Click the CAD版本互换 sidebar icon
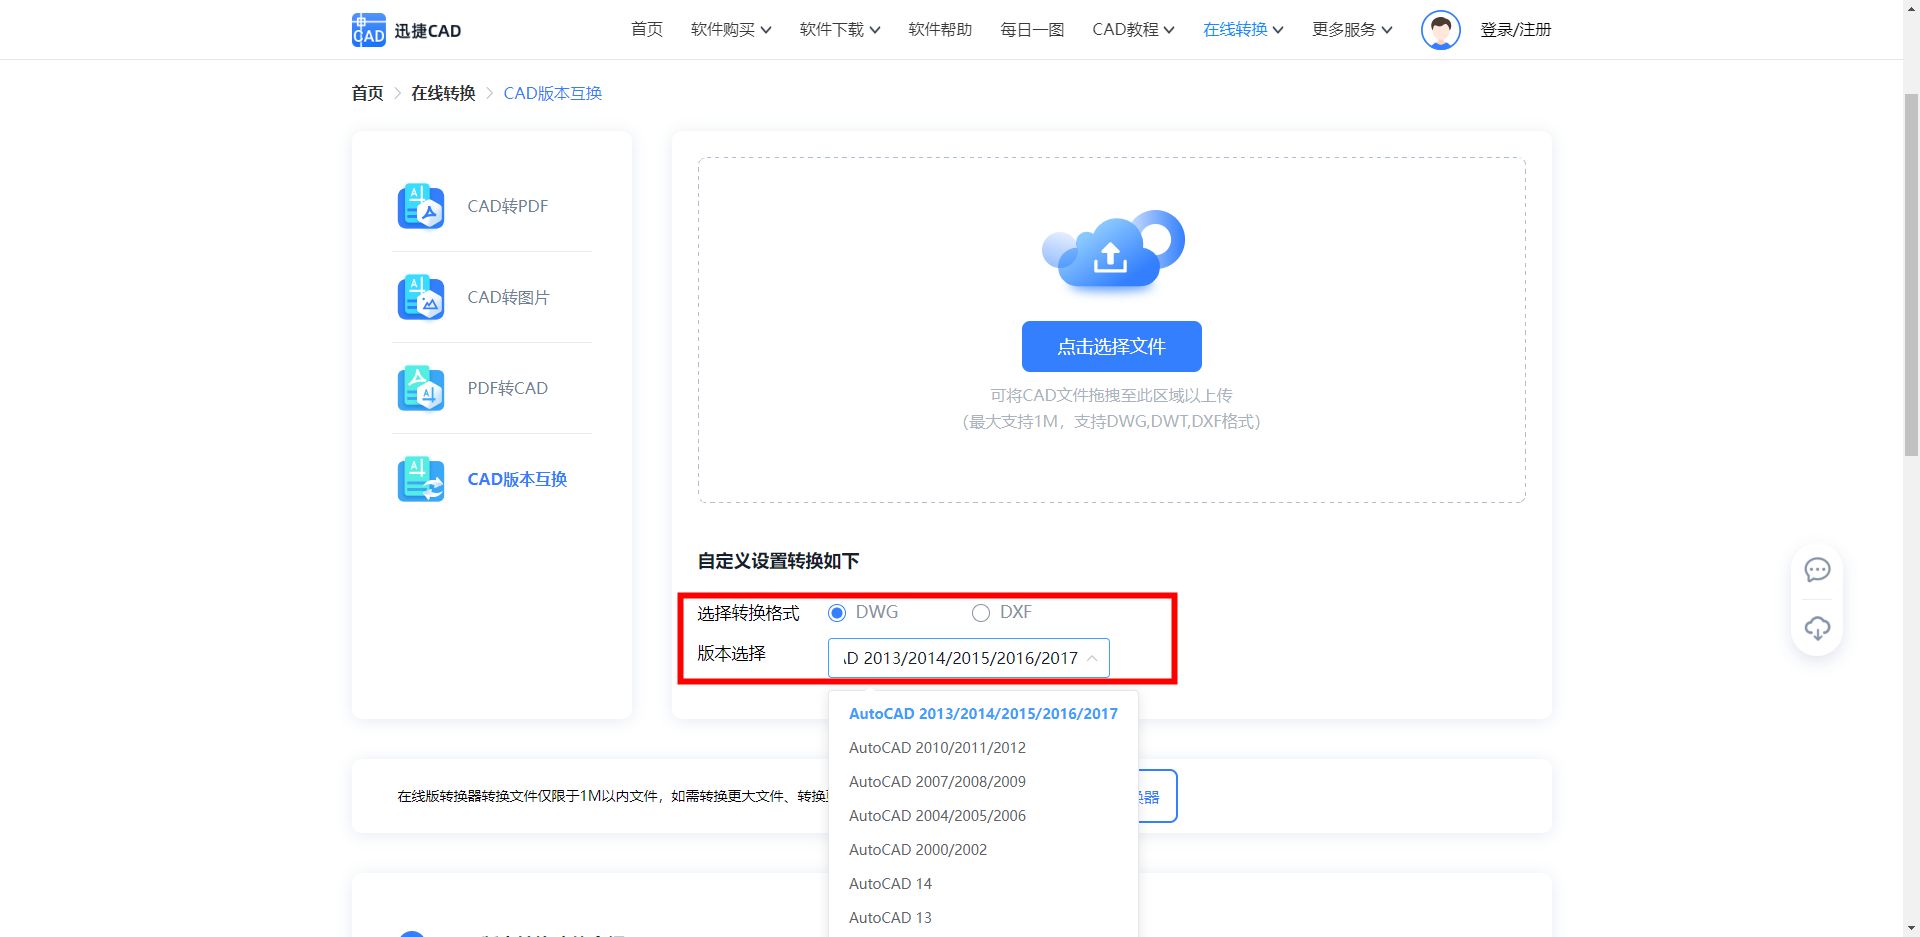Screen dimensions: 1920x937 (421, 480)
